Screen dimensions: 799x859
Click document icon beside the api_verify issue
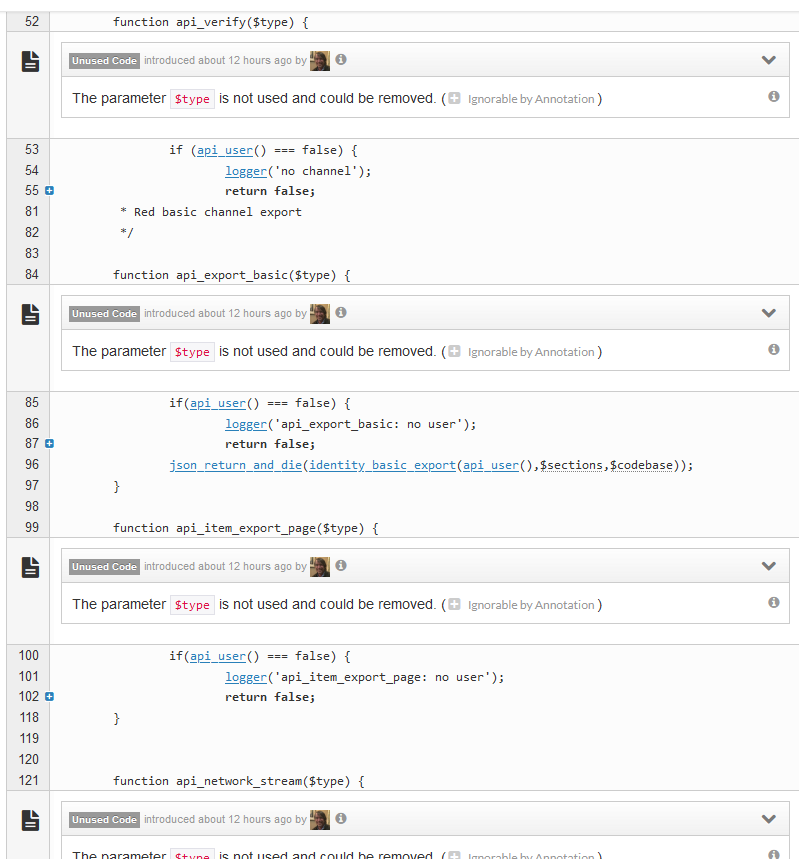[31, 61]
